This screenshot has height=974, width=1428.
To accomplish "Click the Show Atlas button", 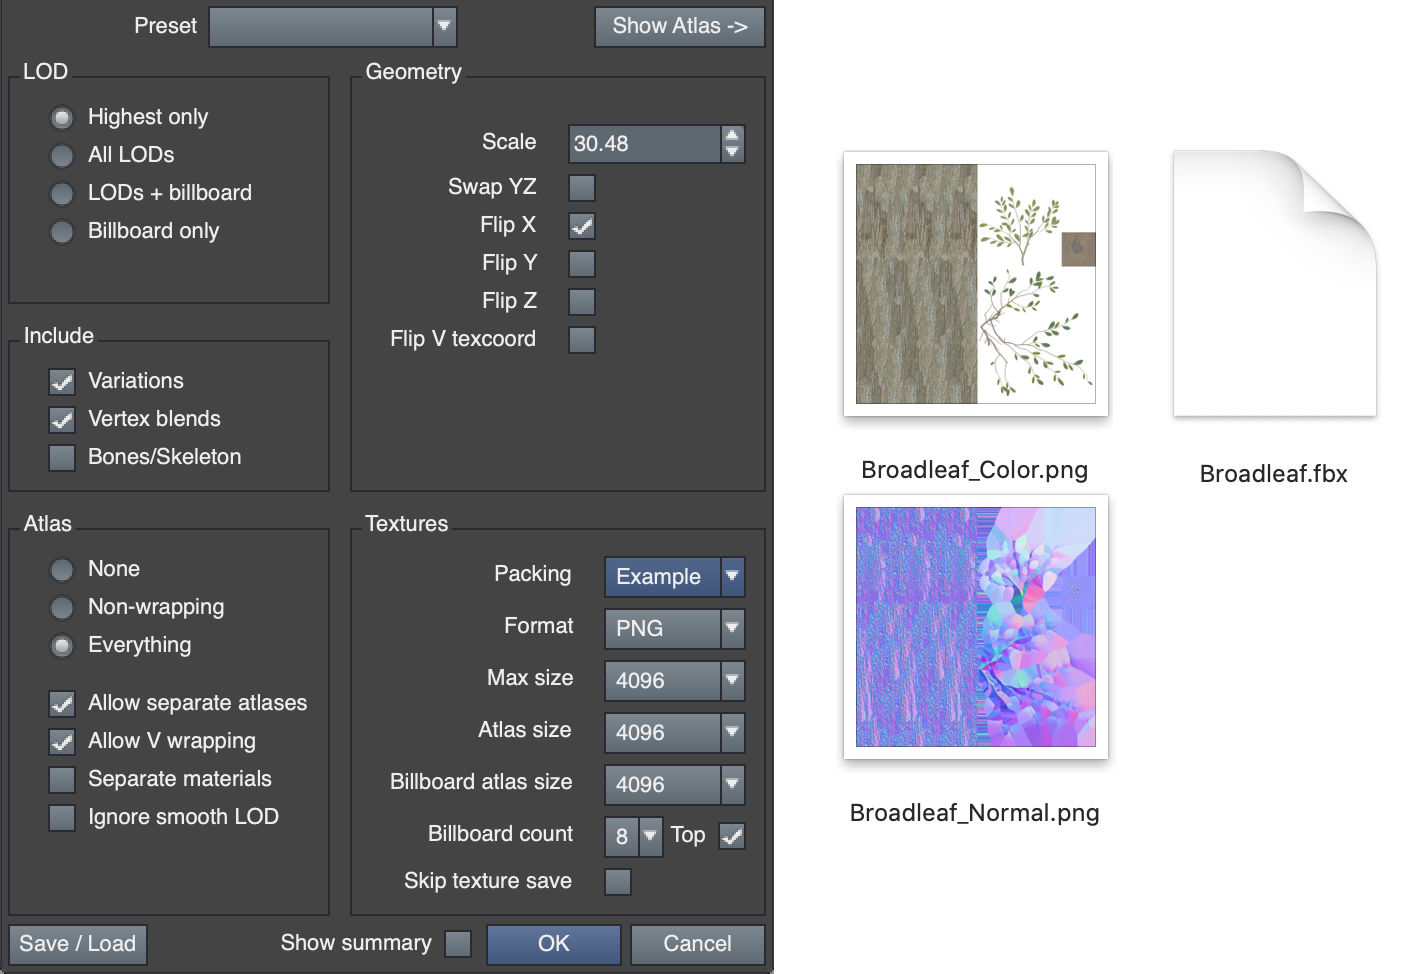I will (x=680, y=27).
